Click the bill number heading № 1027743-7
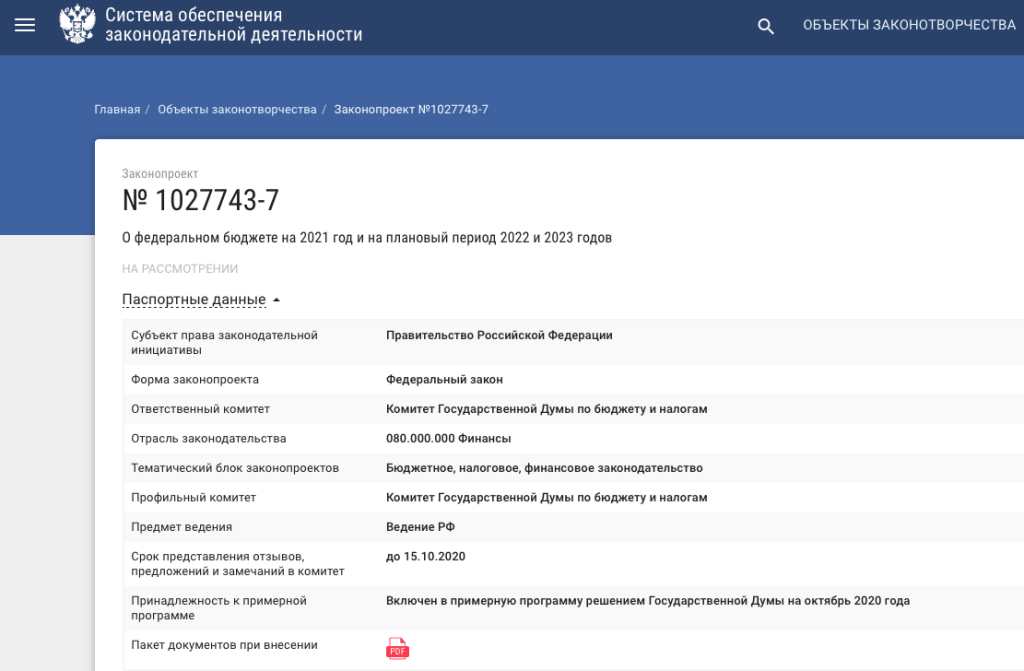The height and width of the screenshot is (671, 1024). (200, 201)
